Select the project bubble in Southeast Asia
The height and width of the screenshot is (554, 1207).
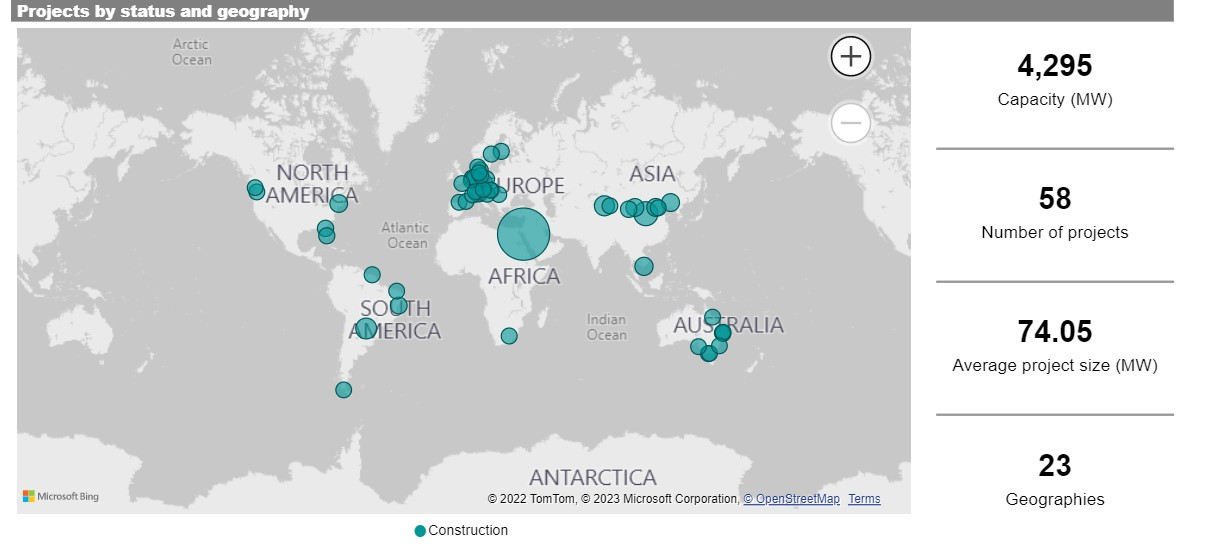(644, 266)
